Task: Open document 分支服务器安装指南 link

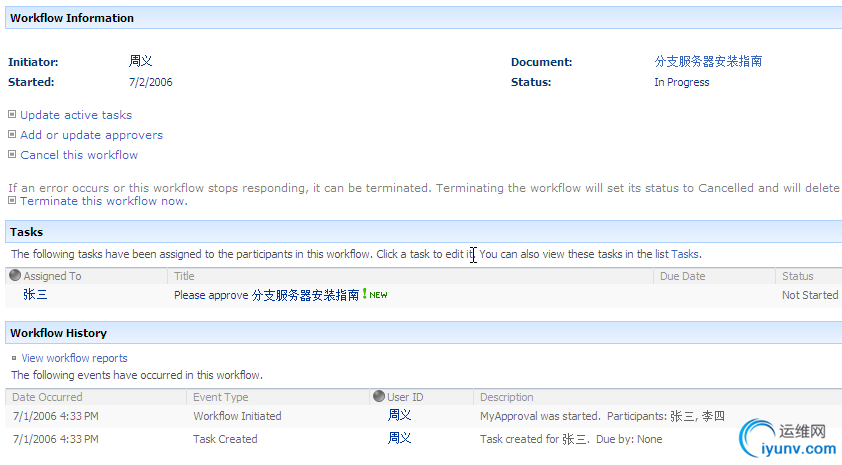Action: tap(708, 61)
